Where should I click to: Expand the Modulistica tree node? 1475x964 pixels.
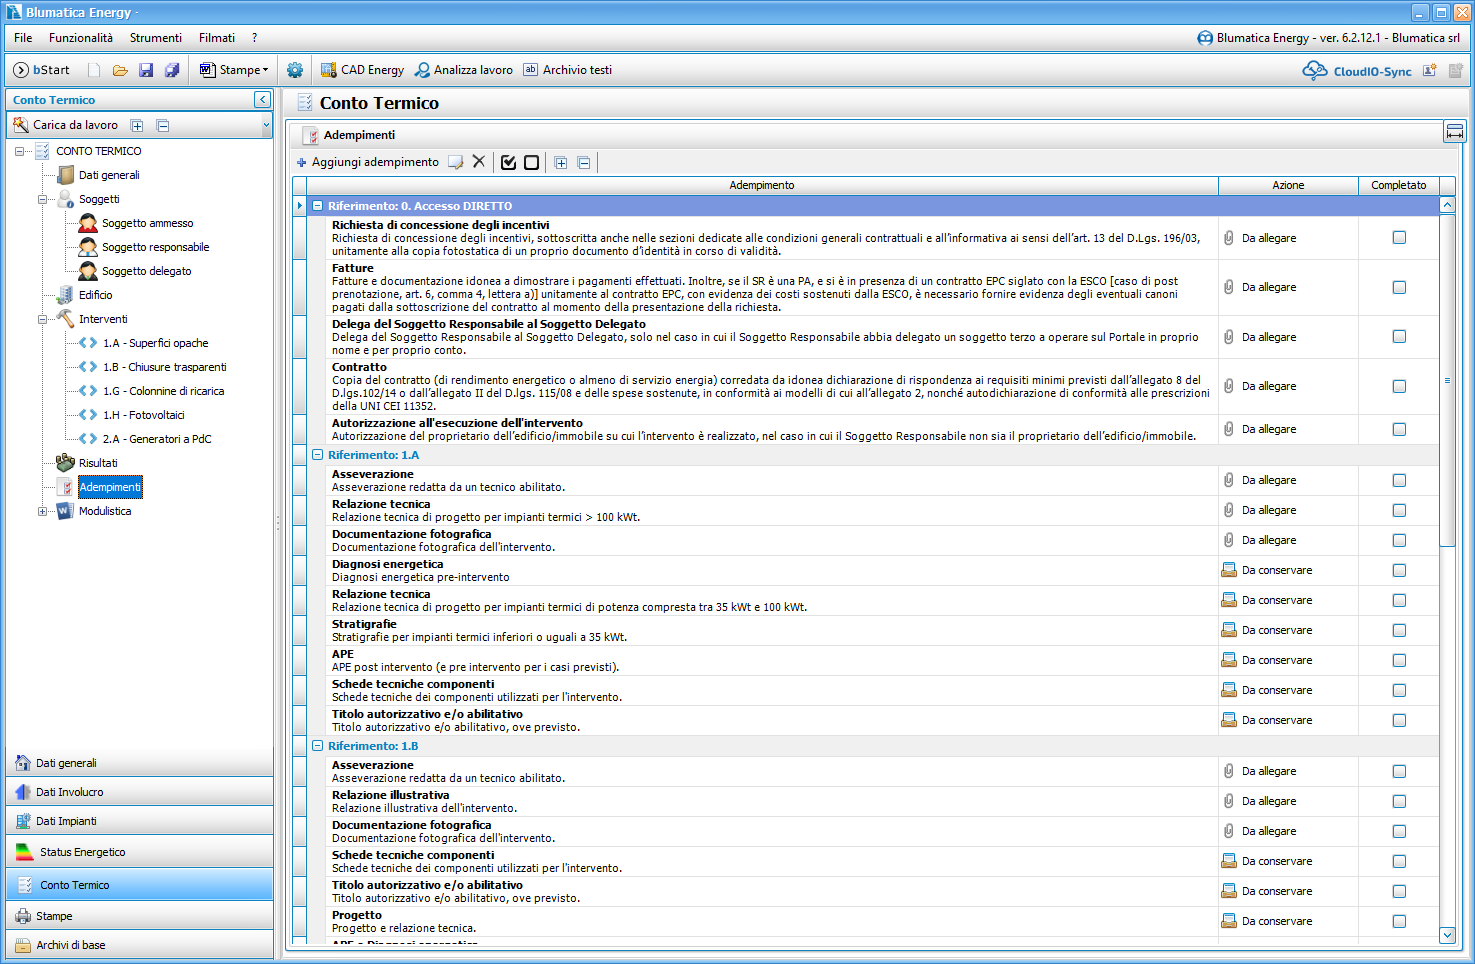tap(42, 511)
